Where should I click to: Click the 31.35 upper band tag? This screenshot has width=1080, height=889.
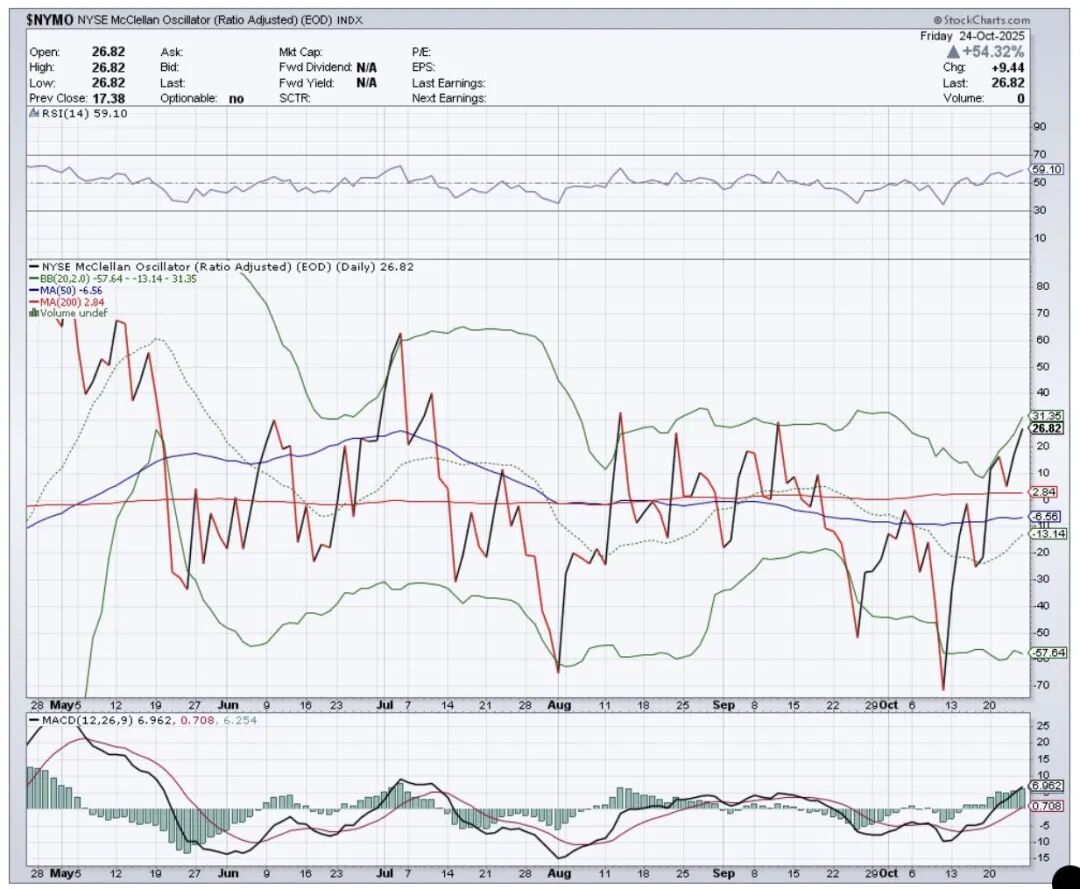pyautogui.click(x=1047, y=416)
